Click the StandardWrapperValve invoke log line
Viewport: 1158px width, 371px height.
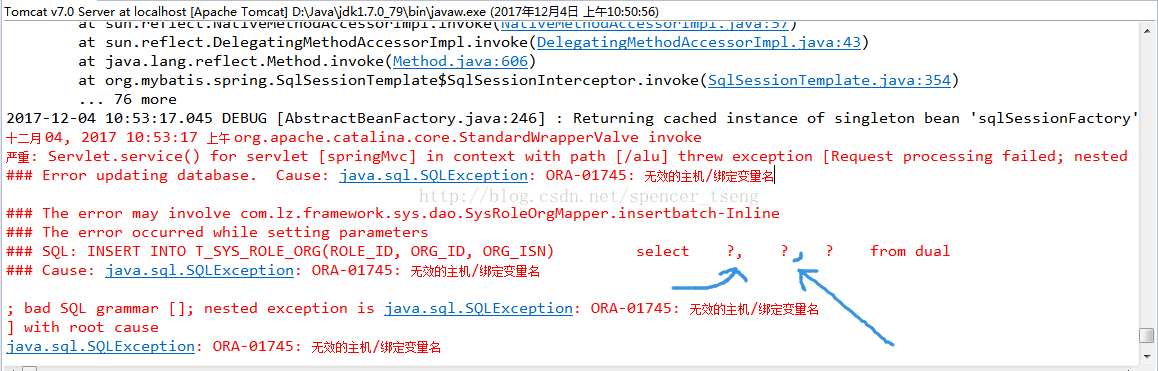(x=354, y=137)
